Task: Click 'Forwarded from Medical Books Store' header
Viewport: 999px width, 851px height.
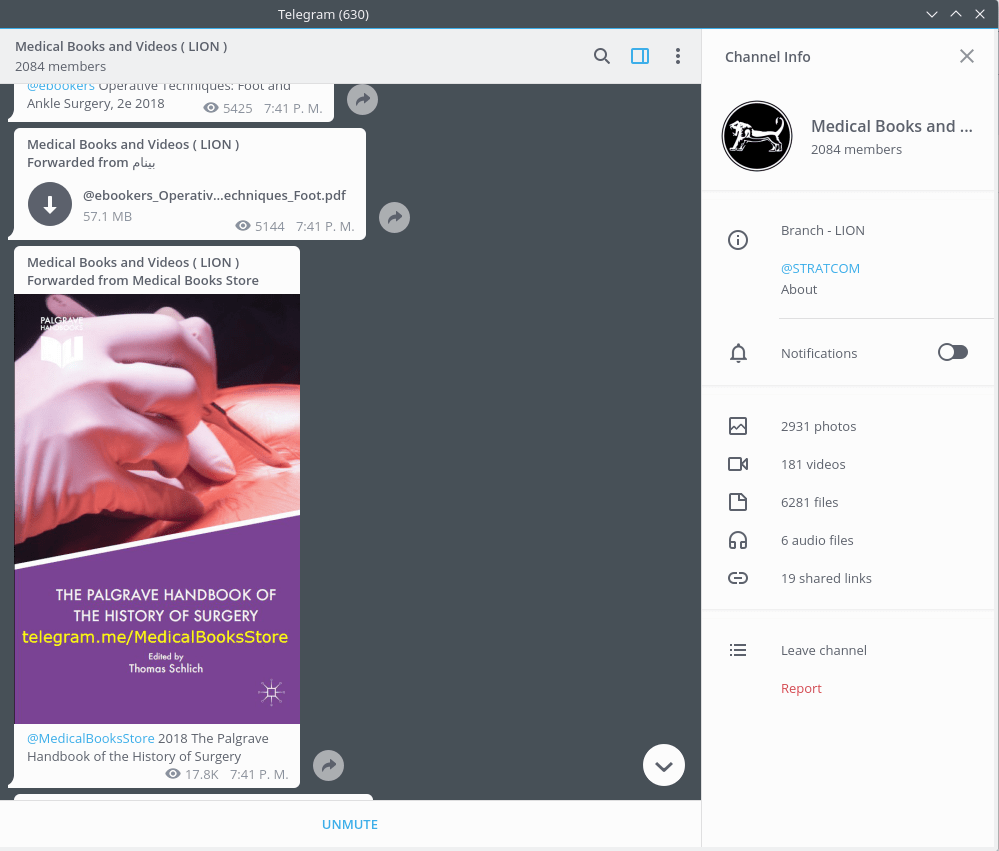Action: [143, 280]
